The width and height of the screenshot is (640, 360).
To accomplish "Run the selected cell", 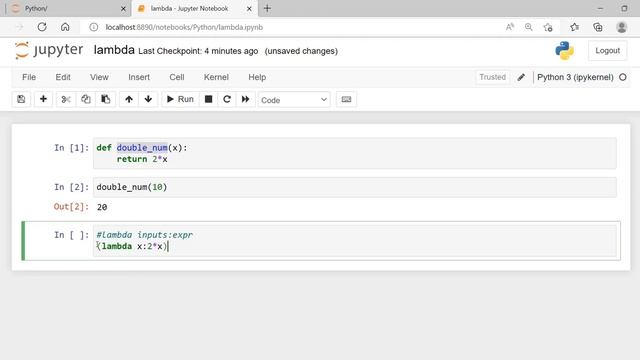I will [x=180, y=99].
